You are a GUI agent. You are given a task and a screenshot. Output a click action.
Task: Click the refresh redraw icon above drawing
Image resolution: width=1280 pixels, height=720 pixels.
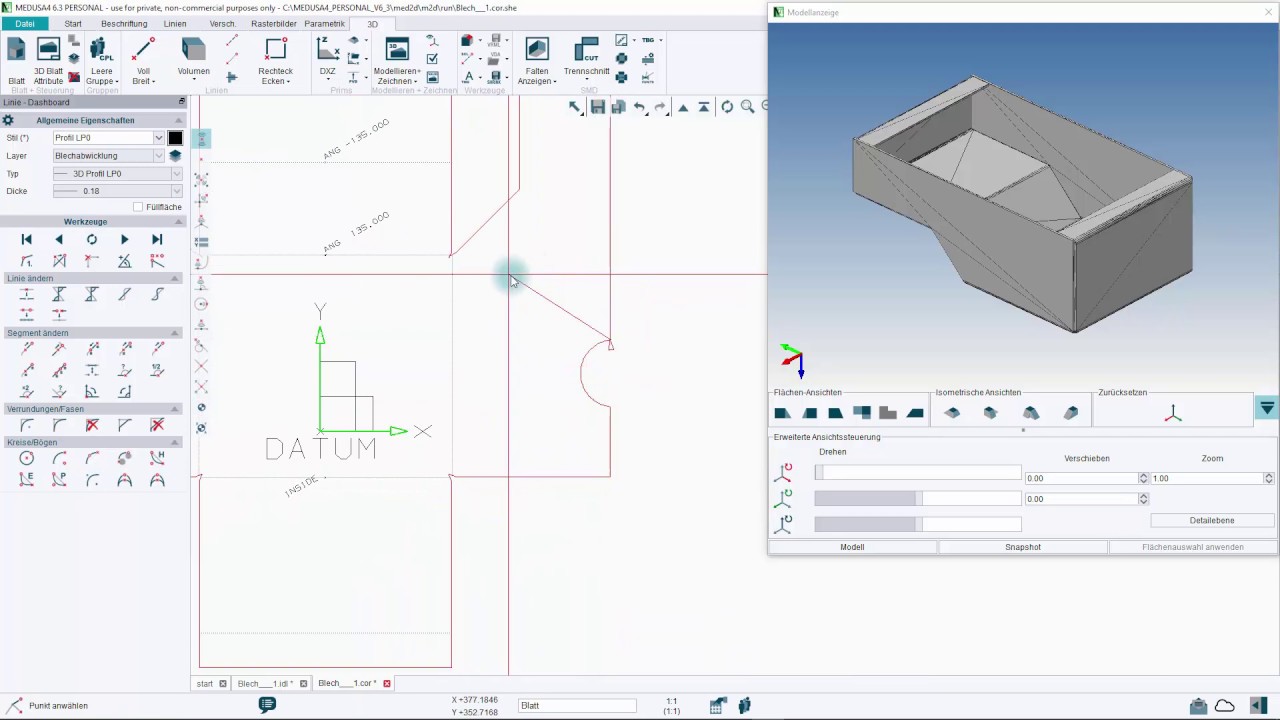coord(727,107)
